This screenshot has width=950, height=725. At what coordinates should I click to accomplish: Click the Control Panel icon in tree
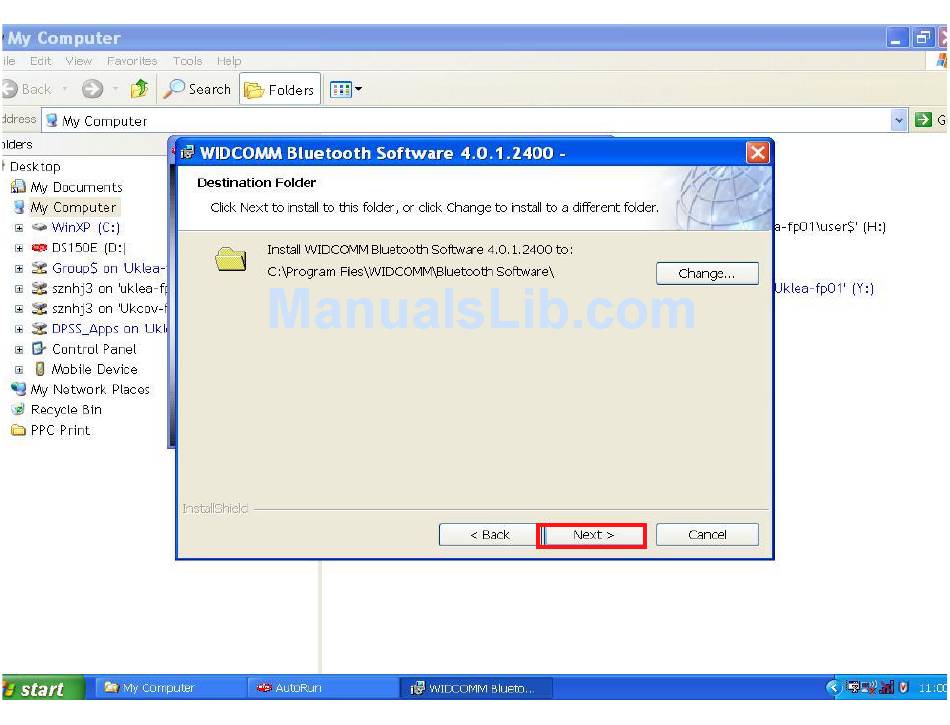pyautogui.click(x=39, y=349)
